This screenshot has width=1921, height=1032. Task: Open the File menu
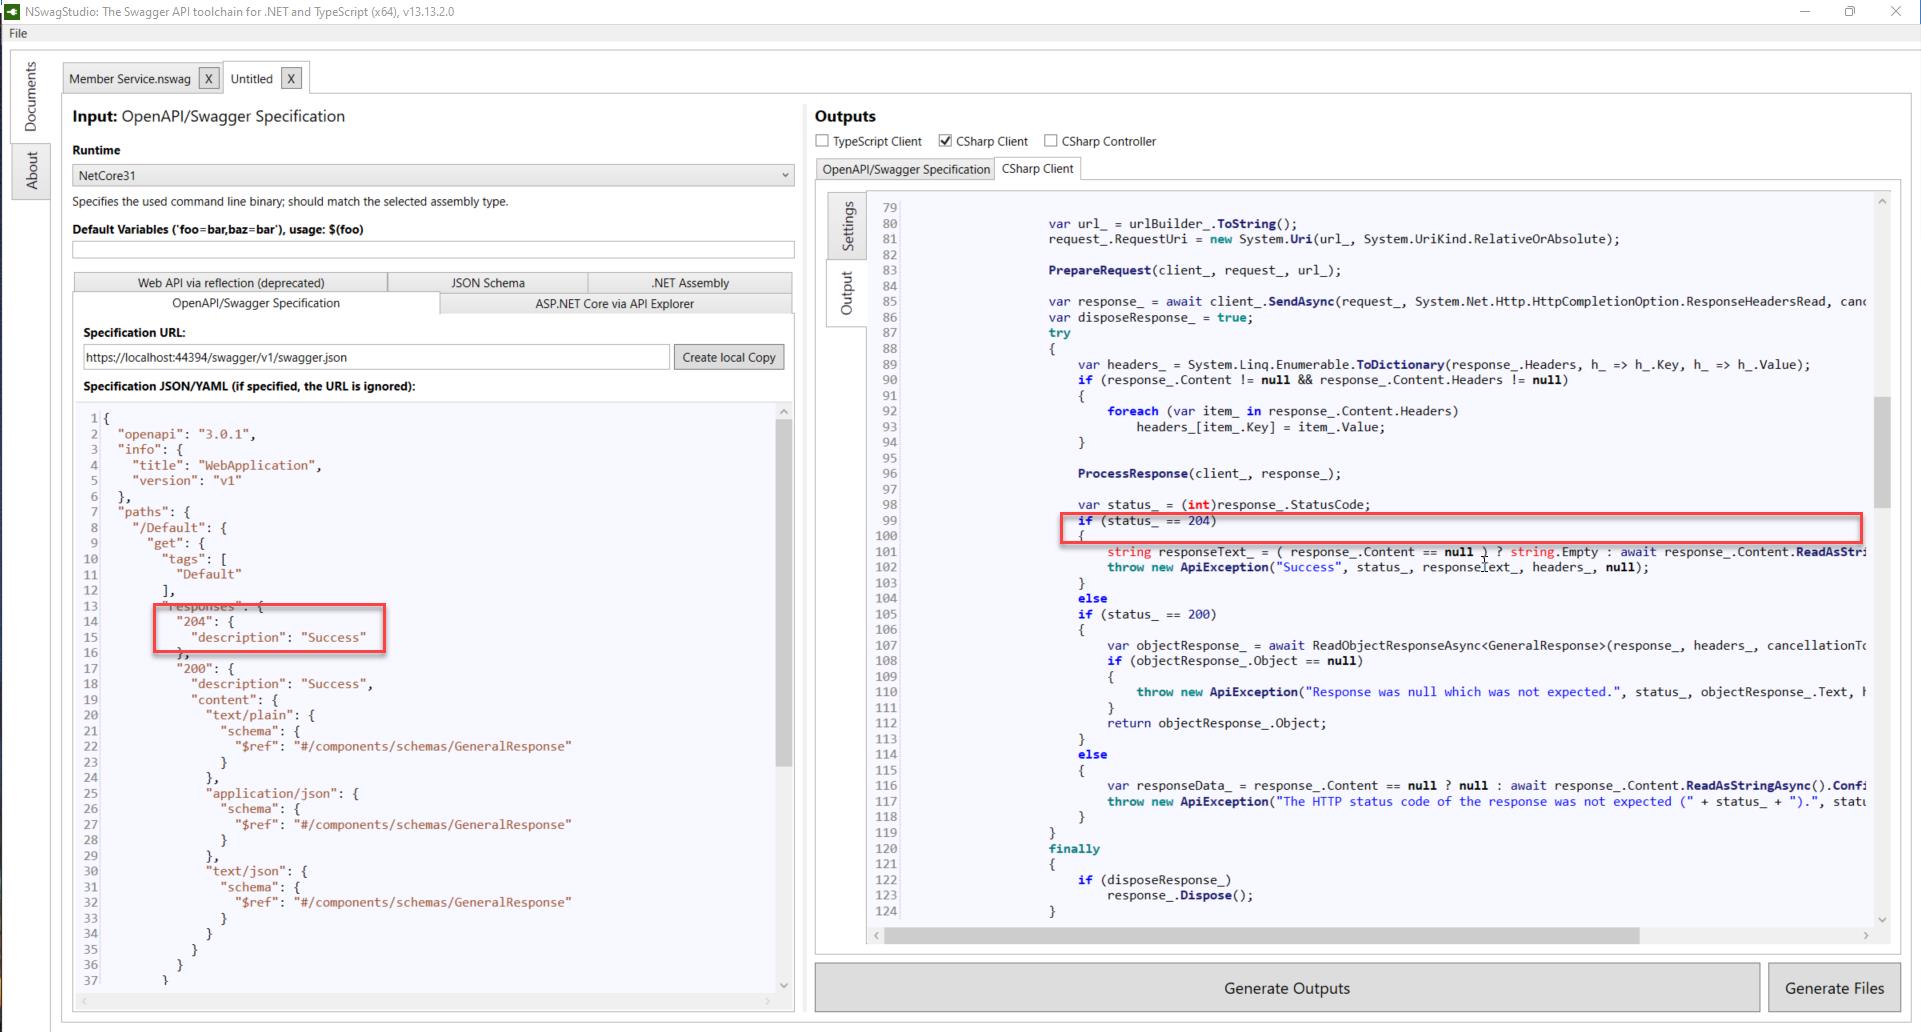tap(18, 33)
